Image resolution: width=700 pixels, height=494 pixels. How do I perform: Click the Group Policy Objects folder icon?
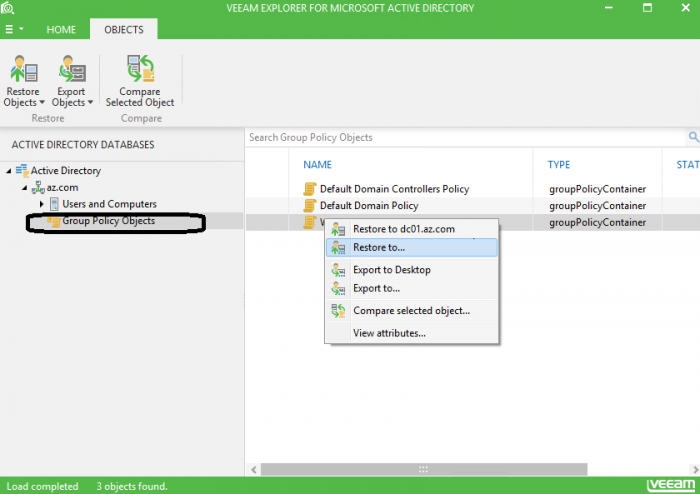point(54,221)
